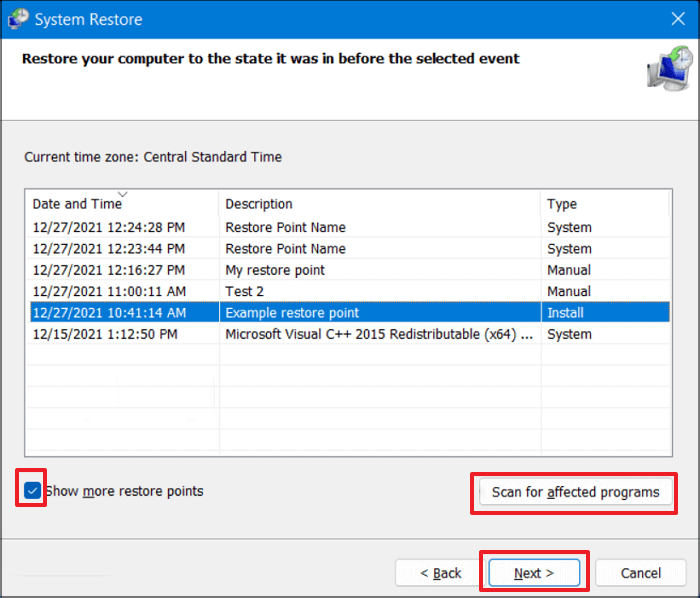This screenshot has width=700, height=598.
Task: Select the 12:24:28 PM Restore Point Name row
Action: 285,227
